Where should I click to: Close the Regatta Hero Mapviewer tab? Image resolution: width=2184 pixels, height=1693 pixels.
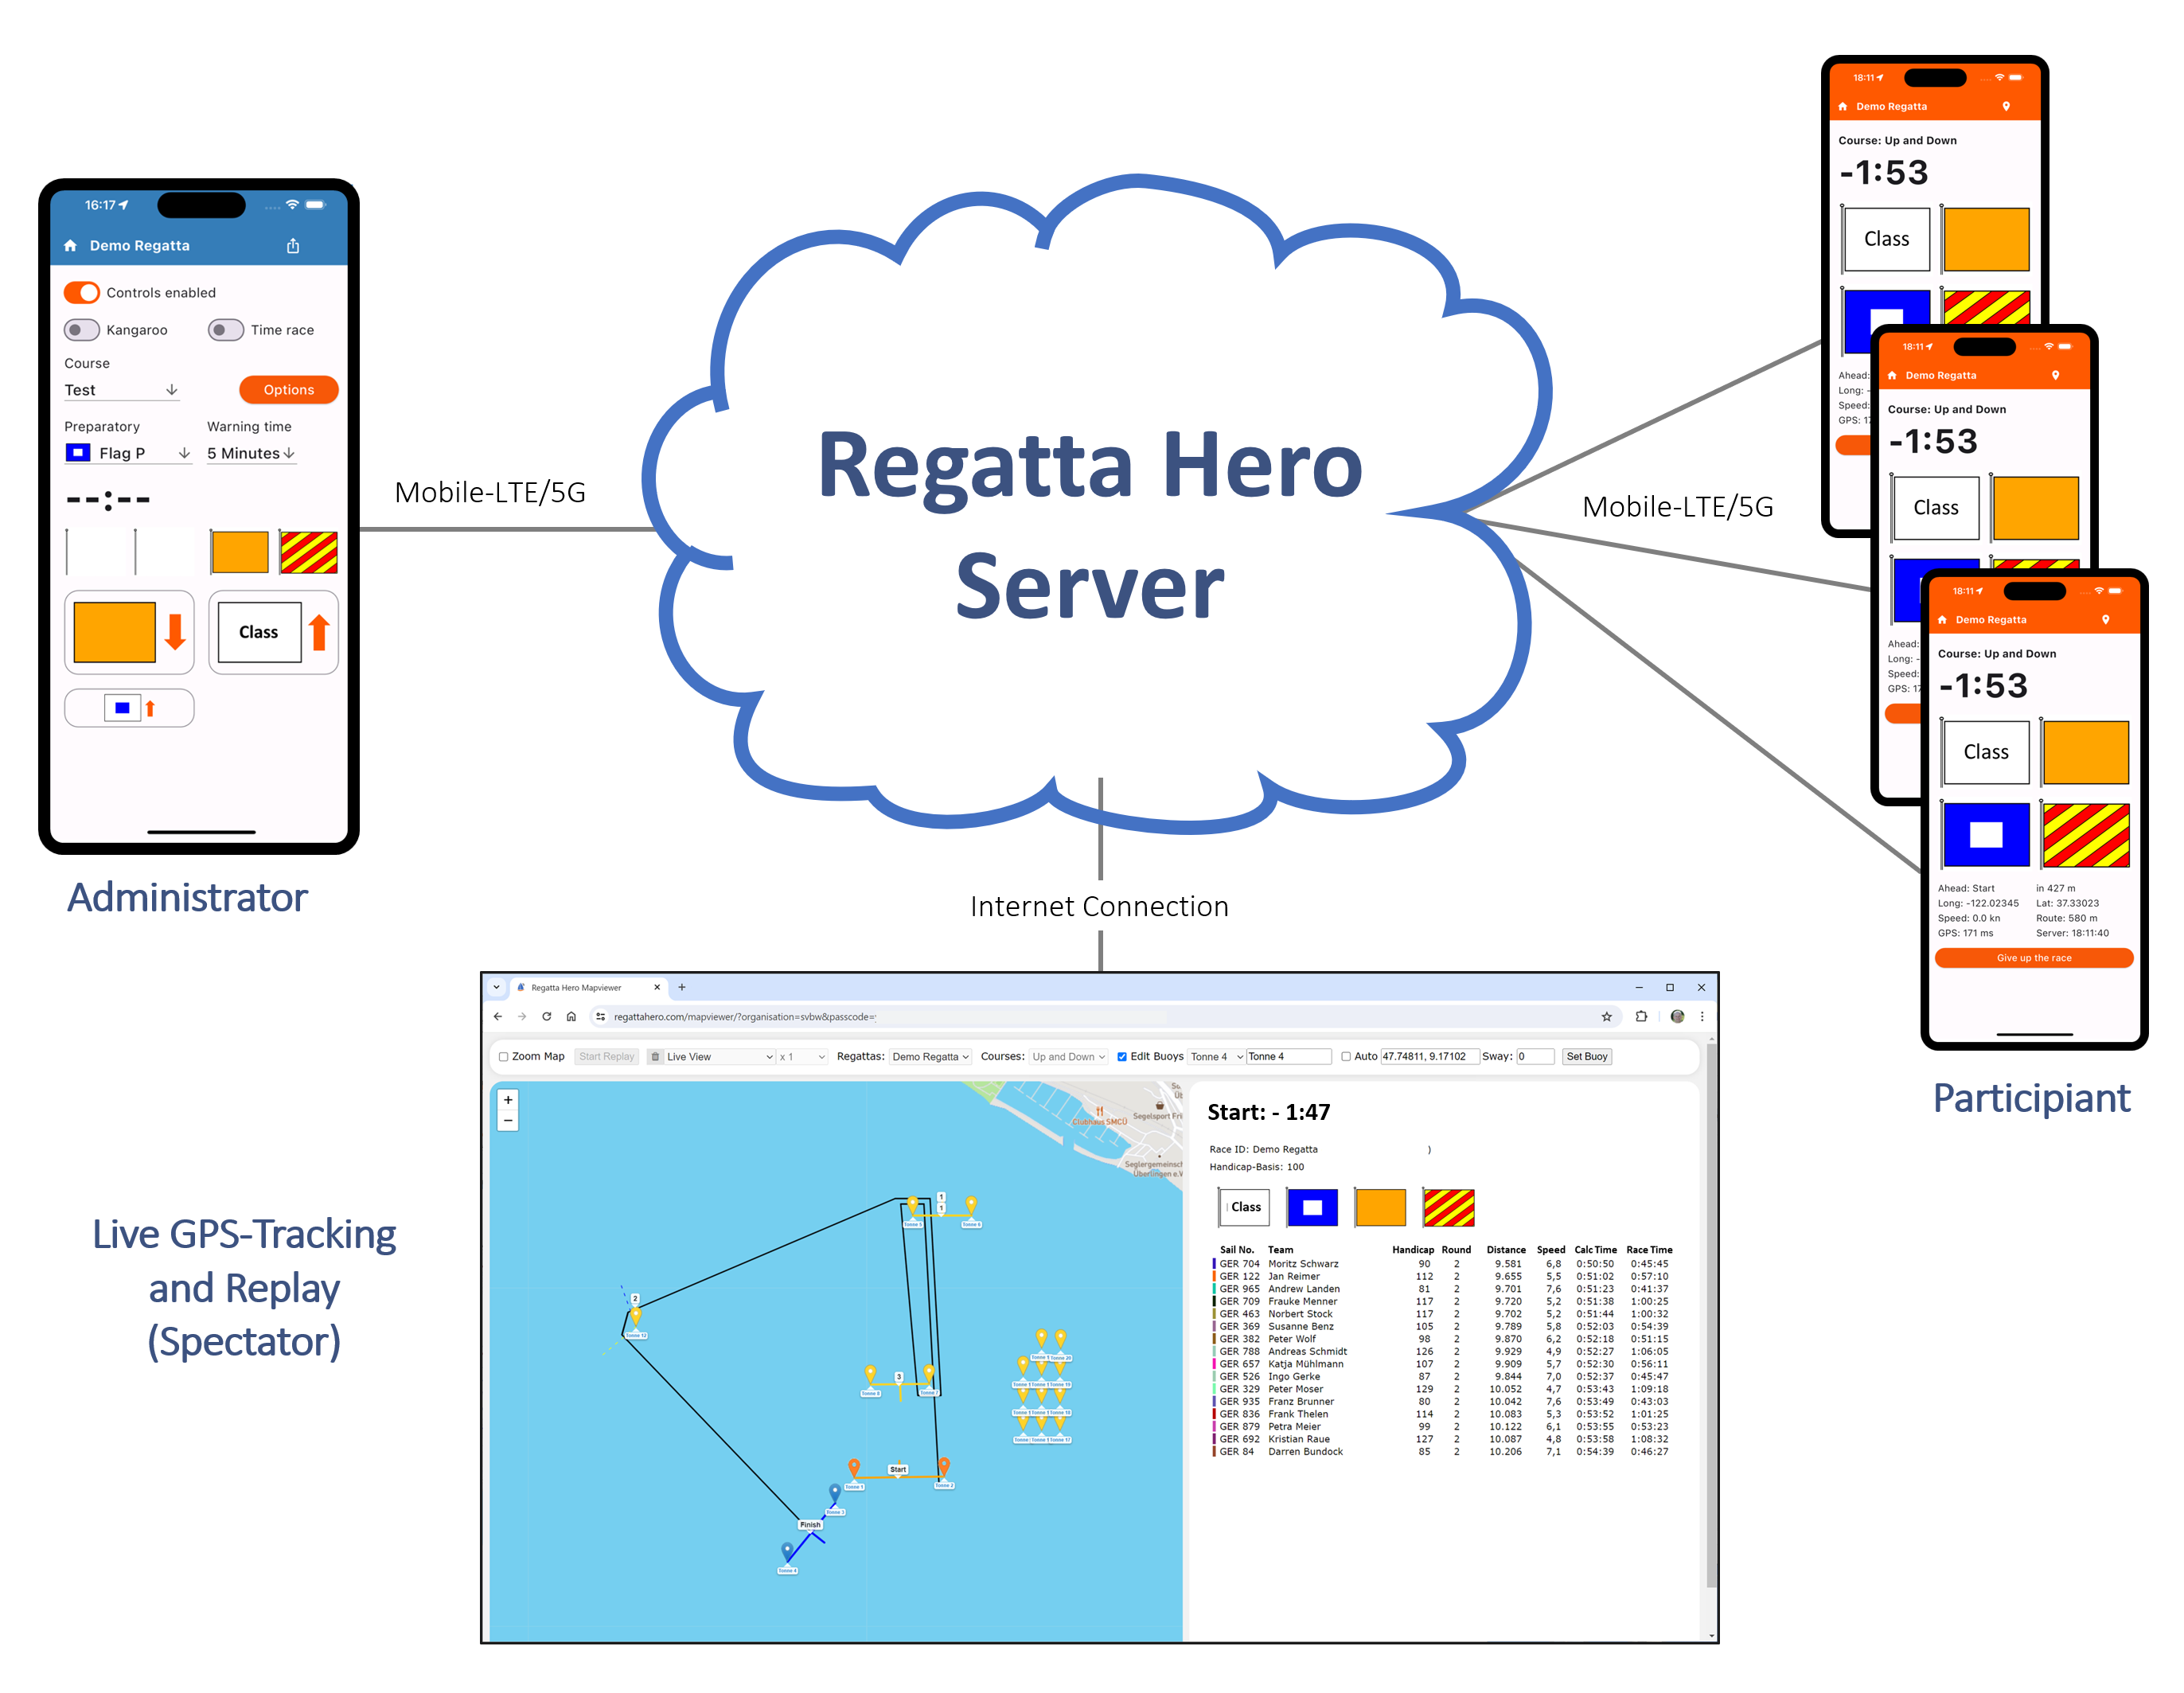(657, 987)
